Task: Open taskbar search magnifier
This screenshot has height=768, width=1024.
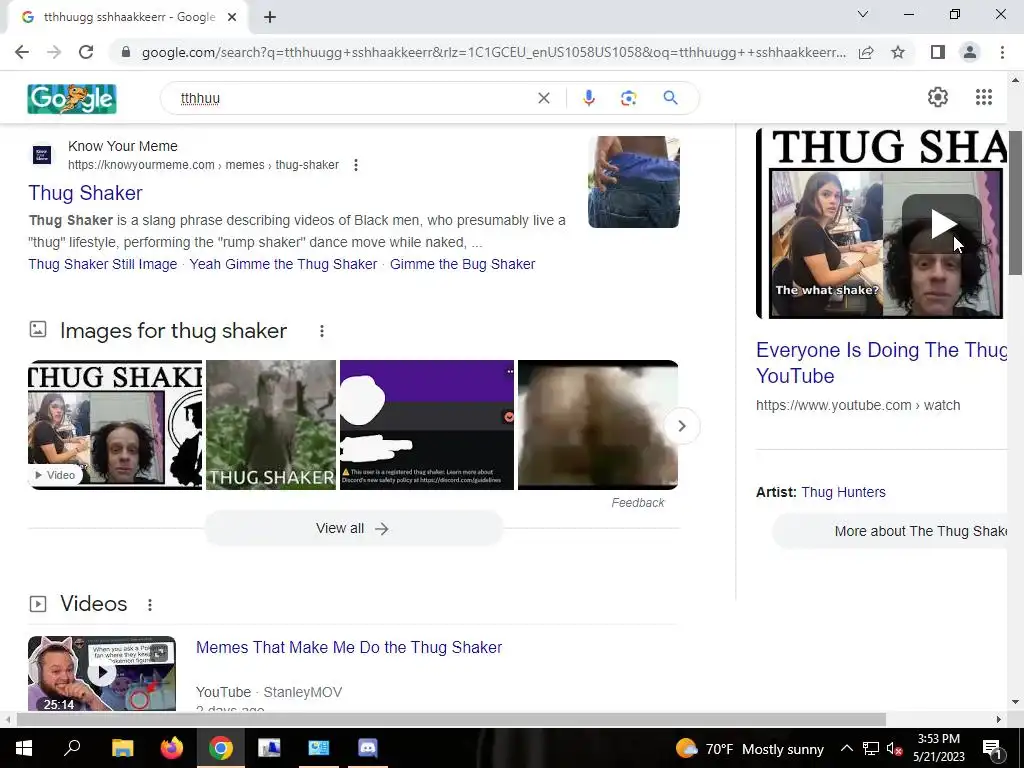Action: 72,748
